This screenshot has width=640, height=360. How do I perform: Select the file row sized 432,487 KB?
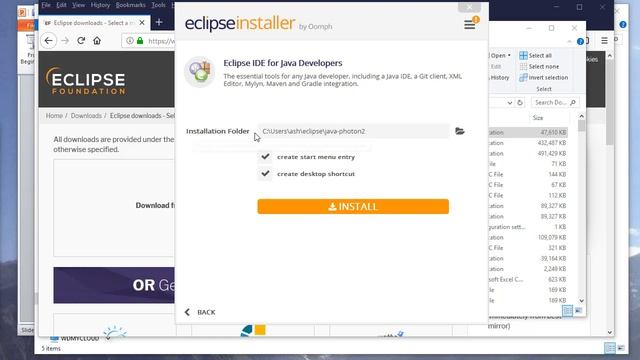click(x=527, y=143)
